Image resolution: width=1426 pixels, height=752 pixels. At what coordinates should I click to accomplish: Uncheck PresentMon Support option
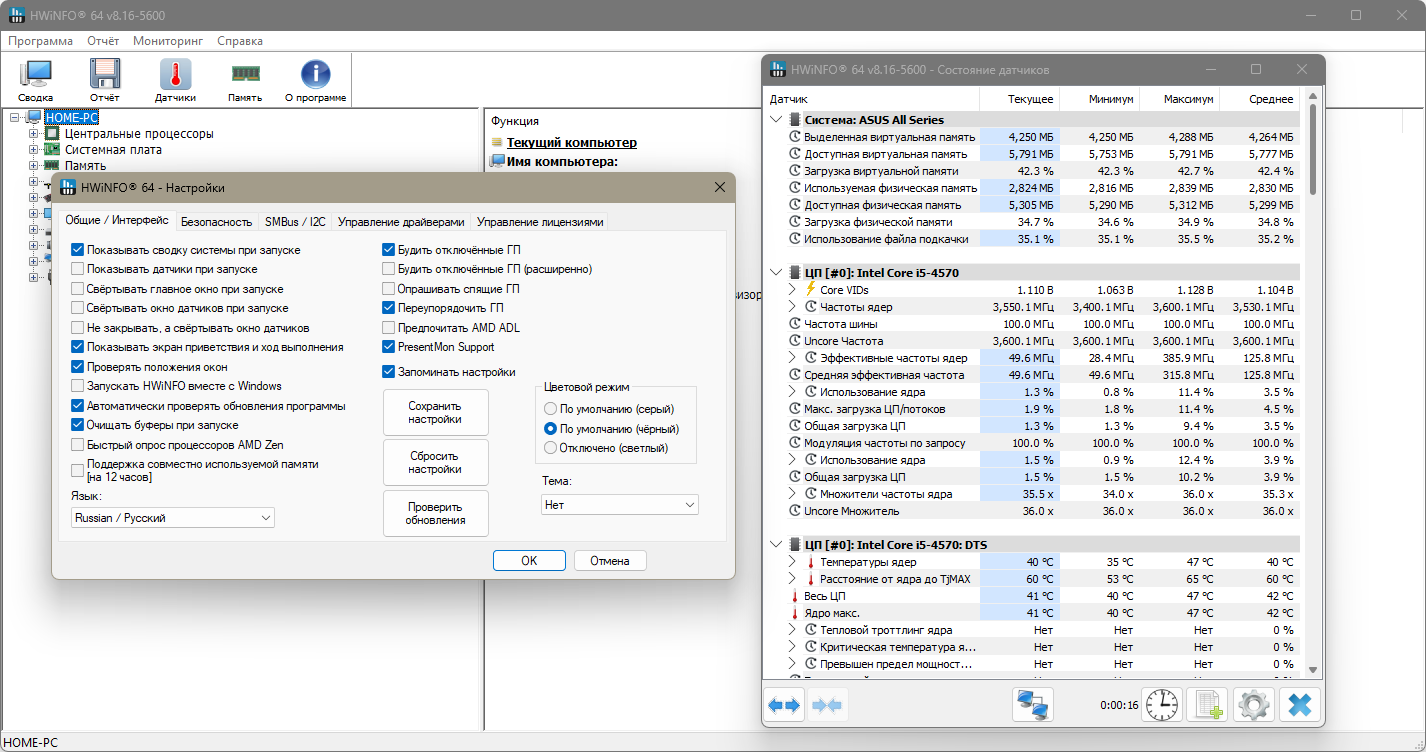point(389,347)
